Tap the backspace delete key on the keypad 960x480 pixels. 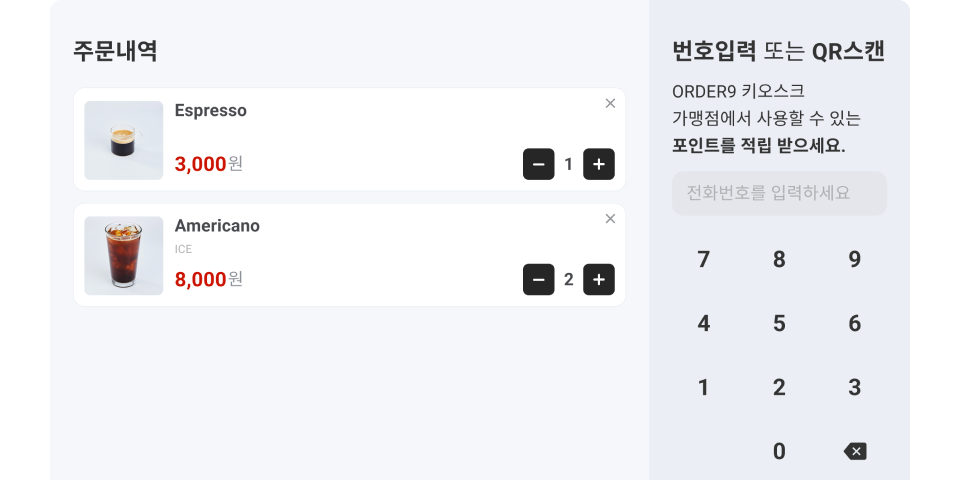tap(855, 451)
